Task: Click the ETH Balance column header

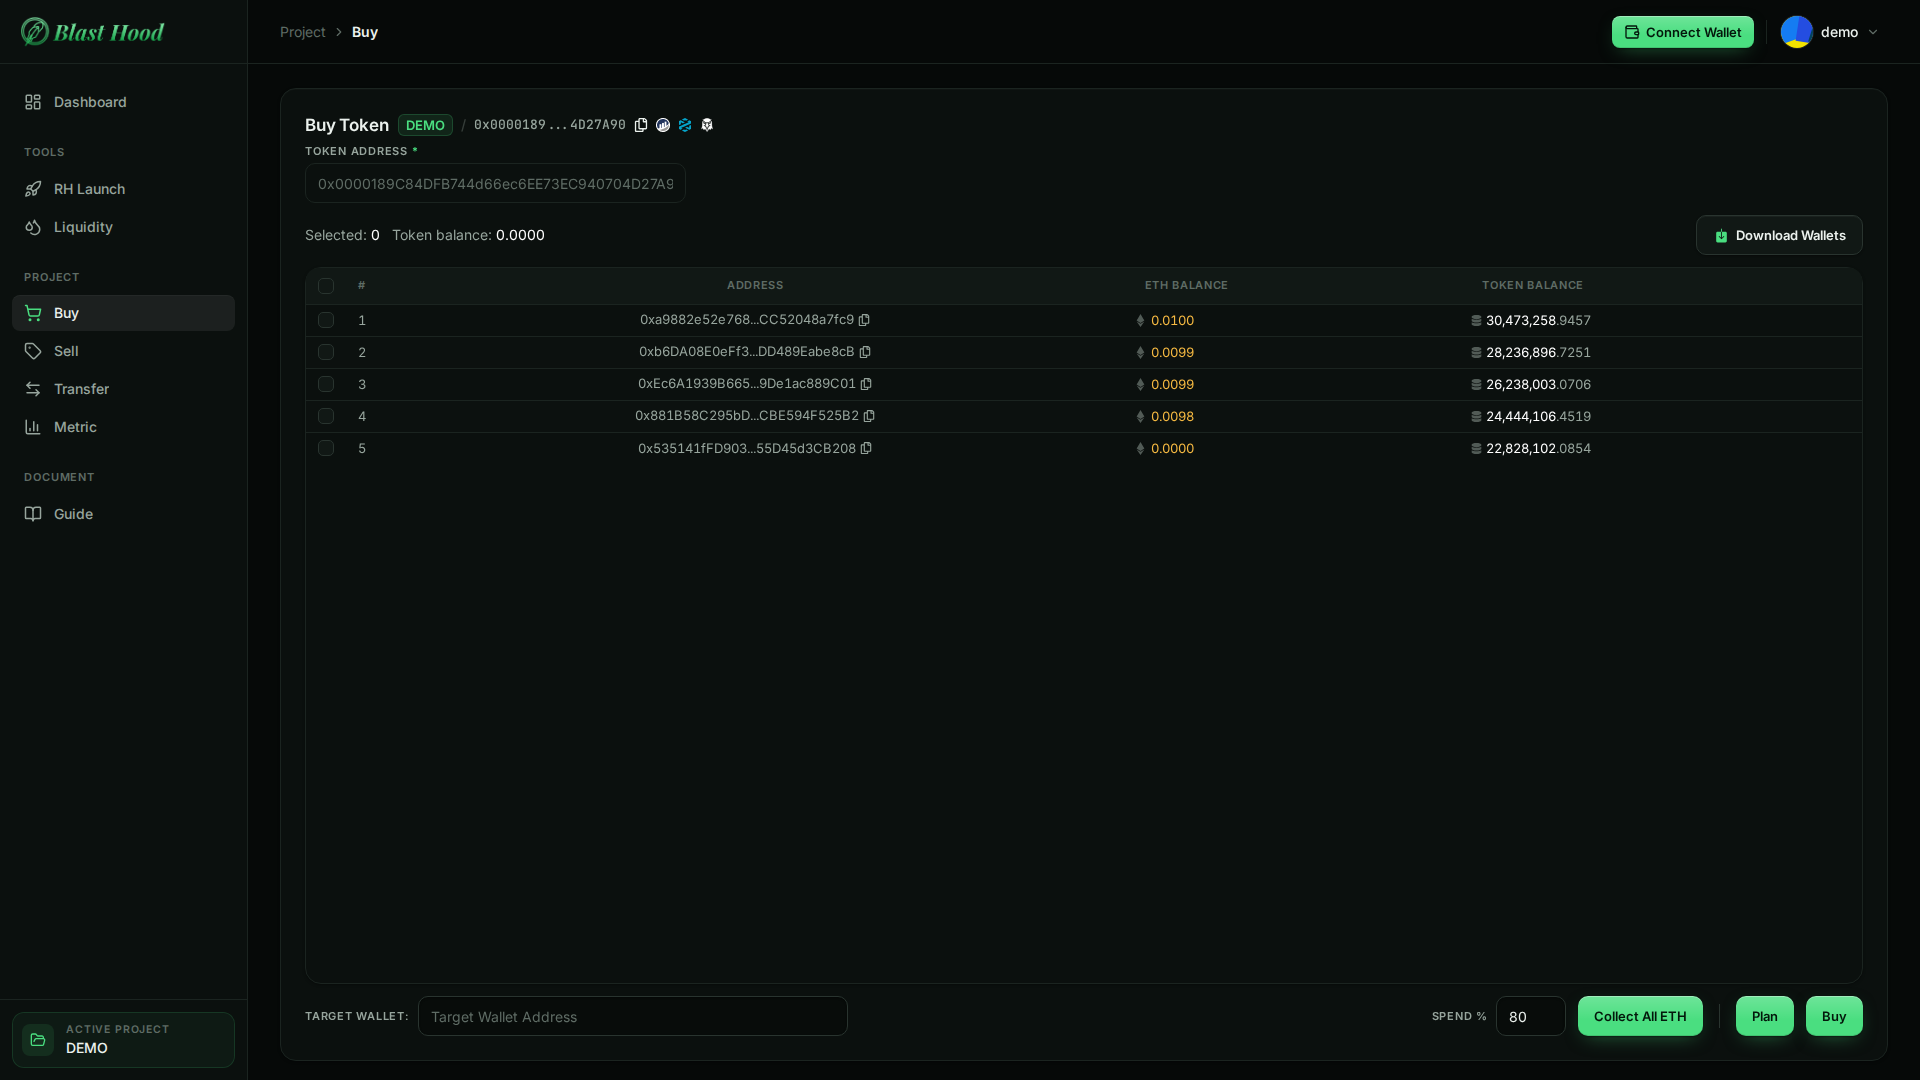Action: tap(1186, 285)
